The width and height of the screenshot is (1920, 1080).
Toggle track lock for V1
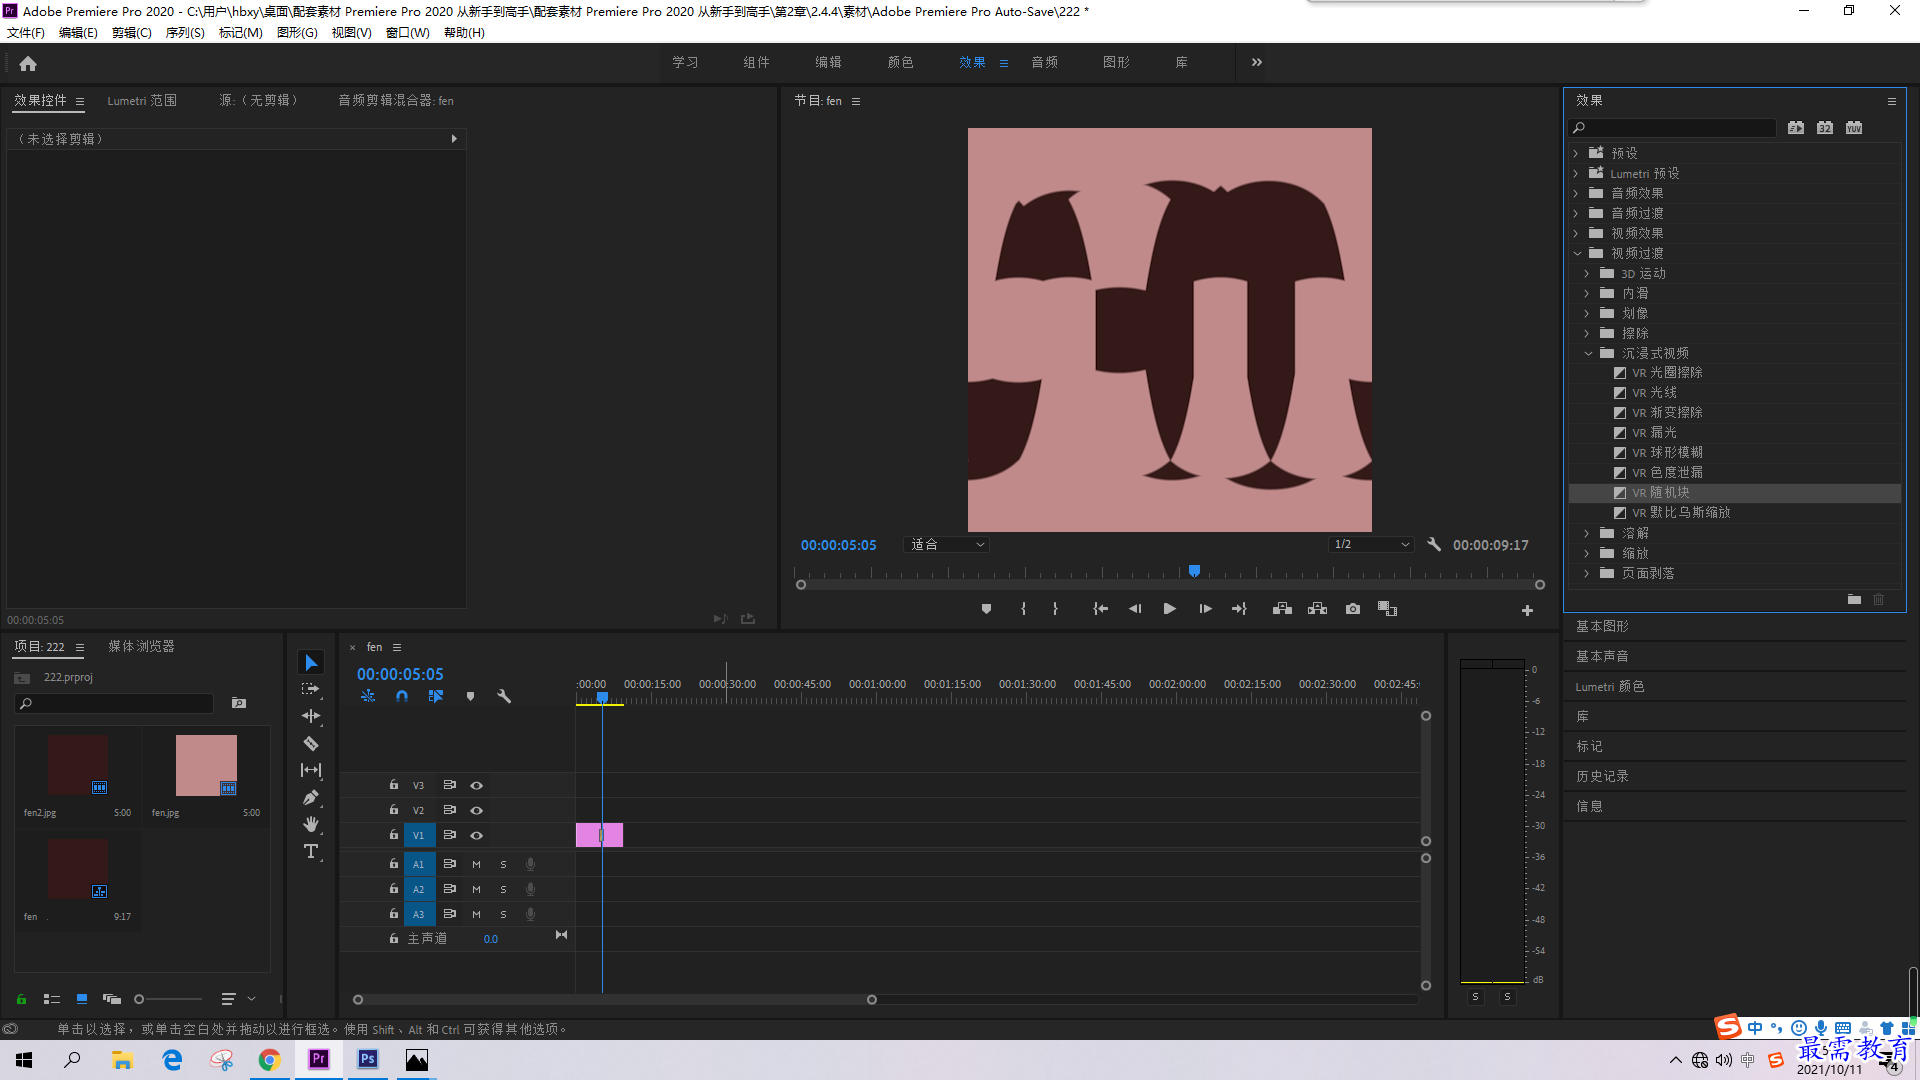393,835
